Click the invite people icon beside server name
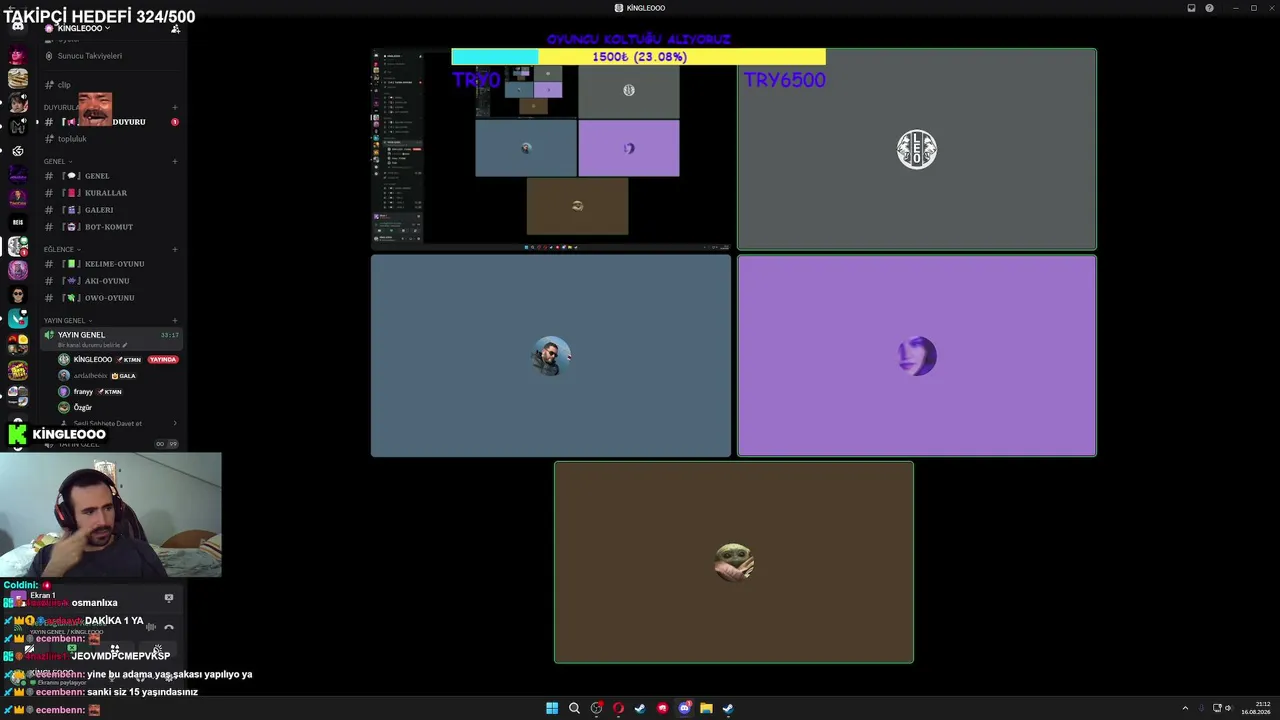Viewport: 1280px width, 720px height. (x=175, y=28)
